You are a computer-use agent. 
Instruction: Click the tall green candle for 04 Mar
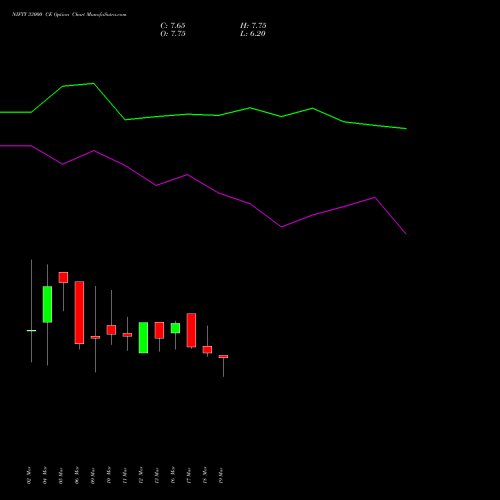click(x=47, y=304)
